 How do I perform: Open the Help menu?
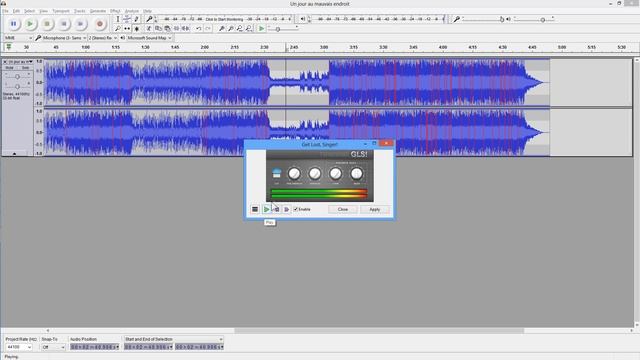pyautogui.click(x=147, y=11)
